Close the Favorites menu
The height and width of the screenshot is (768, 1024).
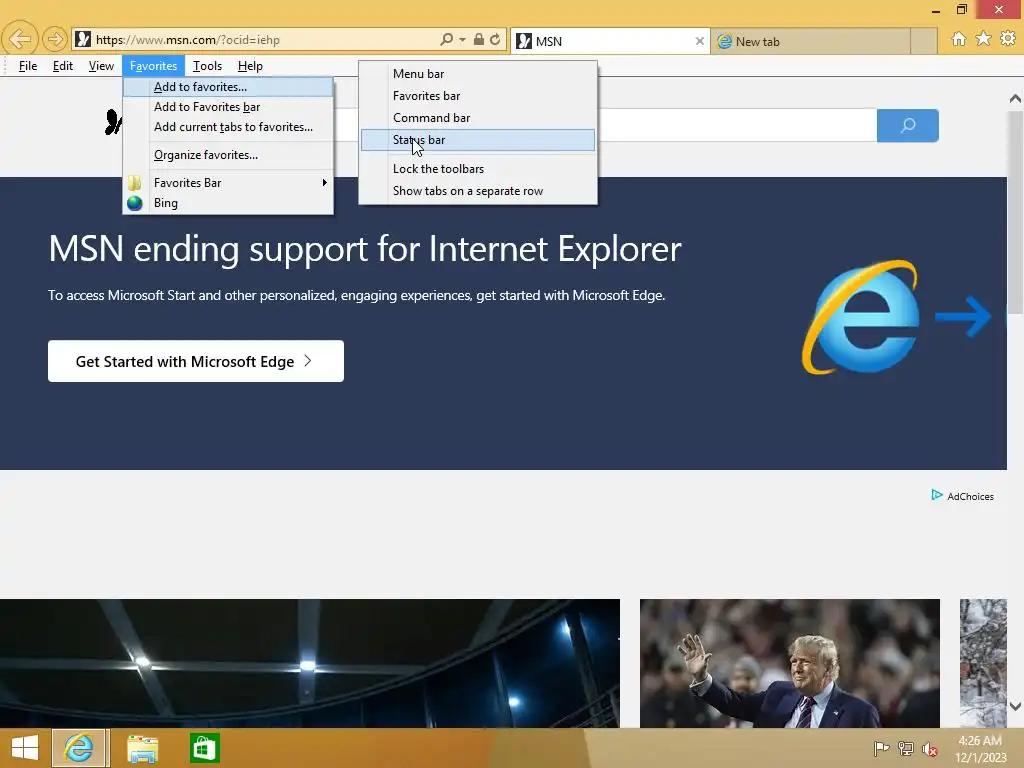[153, 66]
